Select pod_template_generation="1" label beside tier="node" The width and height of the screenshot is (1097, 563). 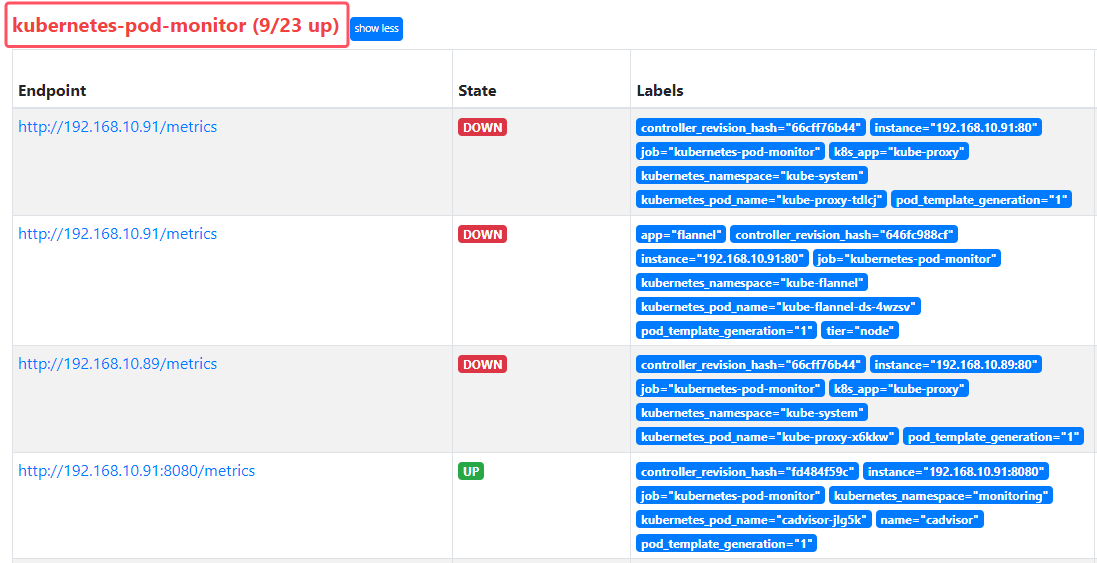(726, 330)
